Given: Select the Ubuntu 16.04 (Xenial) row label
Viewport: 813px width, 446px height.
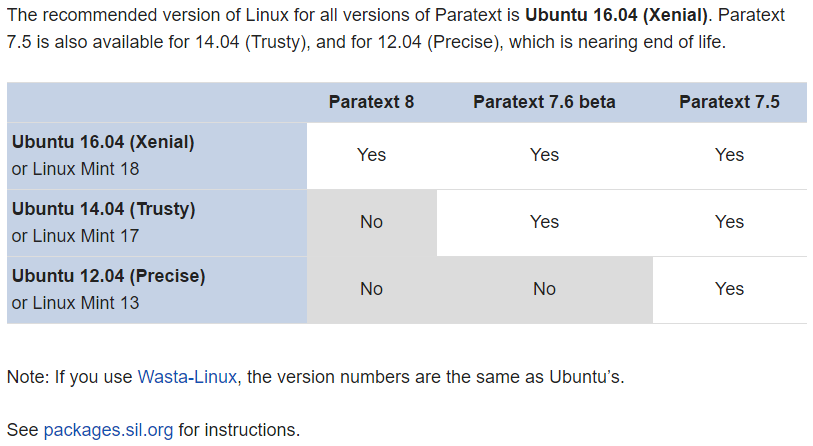Looking at the screenshot, I should point(103,142).
